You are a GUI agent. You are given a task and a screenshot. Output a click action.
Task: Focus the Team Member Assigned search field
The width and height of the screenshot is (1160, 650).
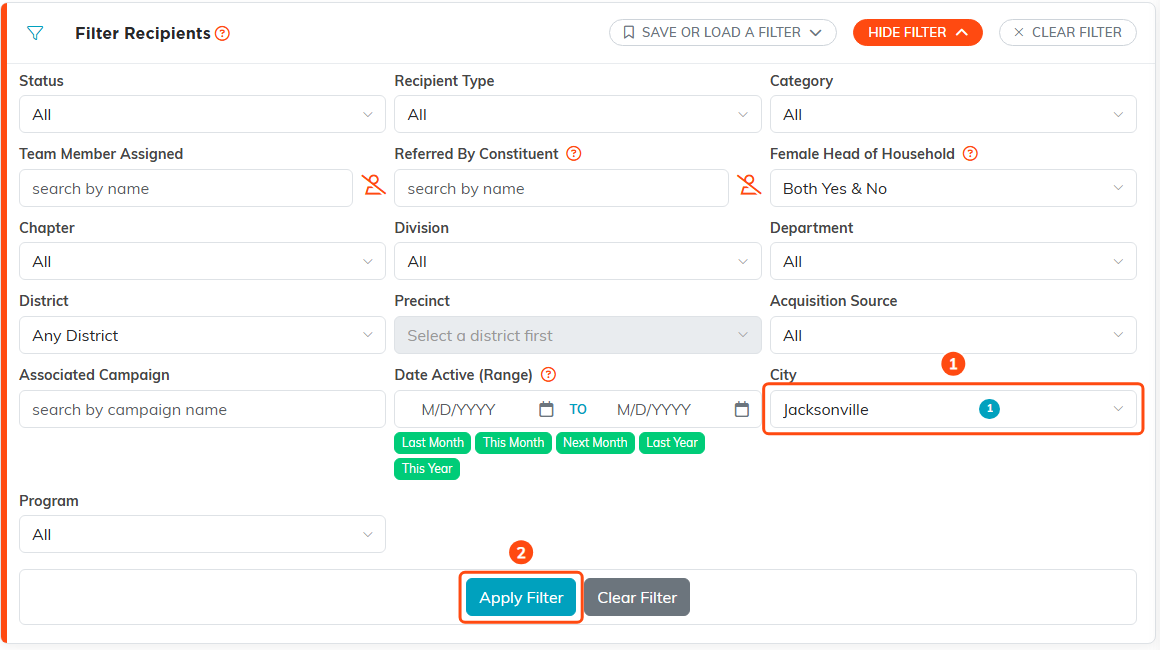click(x=186, y=189)
